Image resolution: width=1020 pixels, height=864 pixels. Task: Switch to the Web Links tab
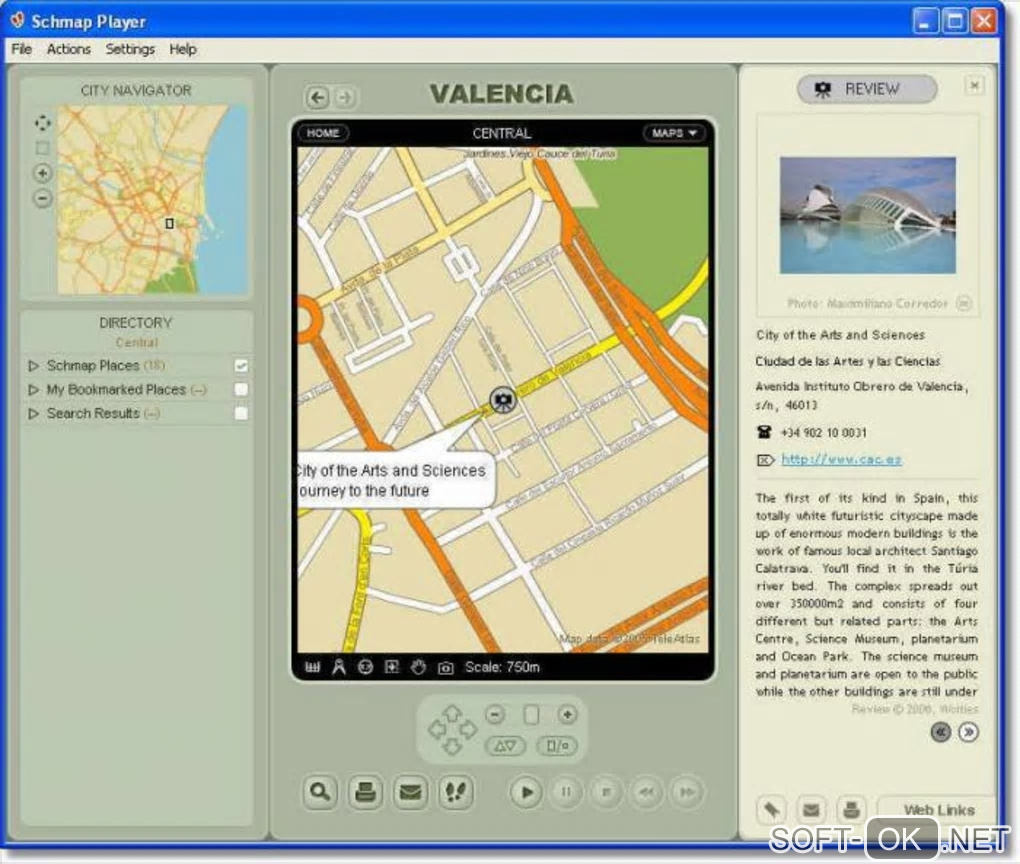click(938, 810)
